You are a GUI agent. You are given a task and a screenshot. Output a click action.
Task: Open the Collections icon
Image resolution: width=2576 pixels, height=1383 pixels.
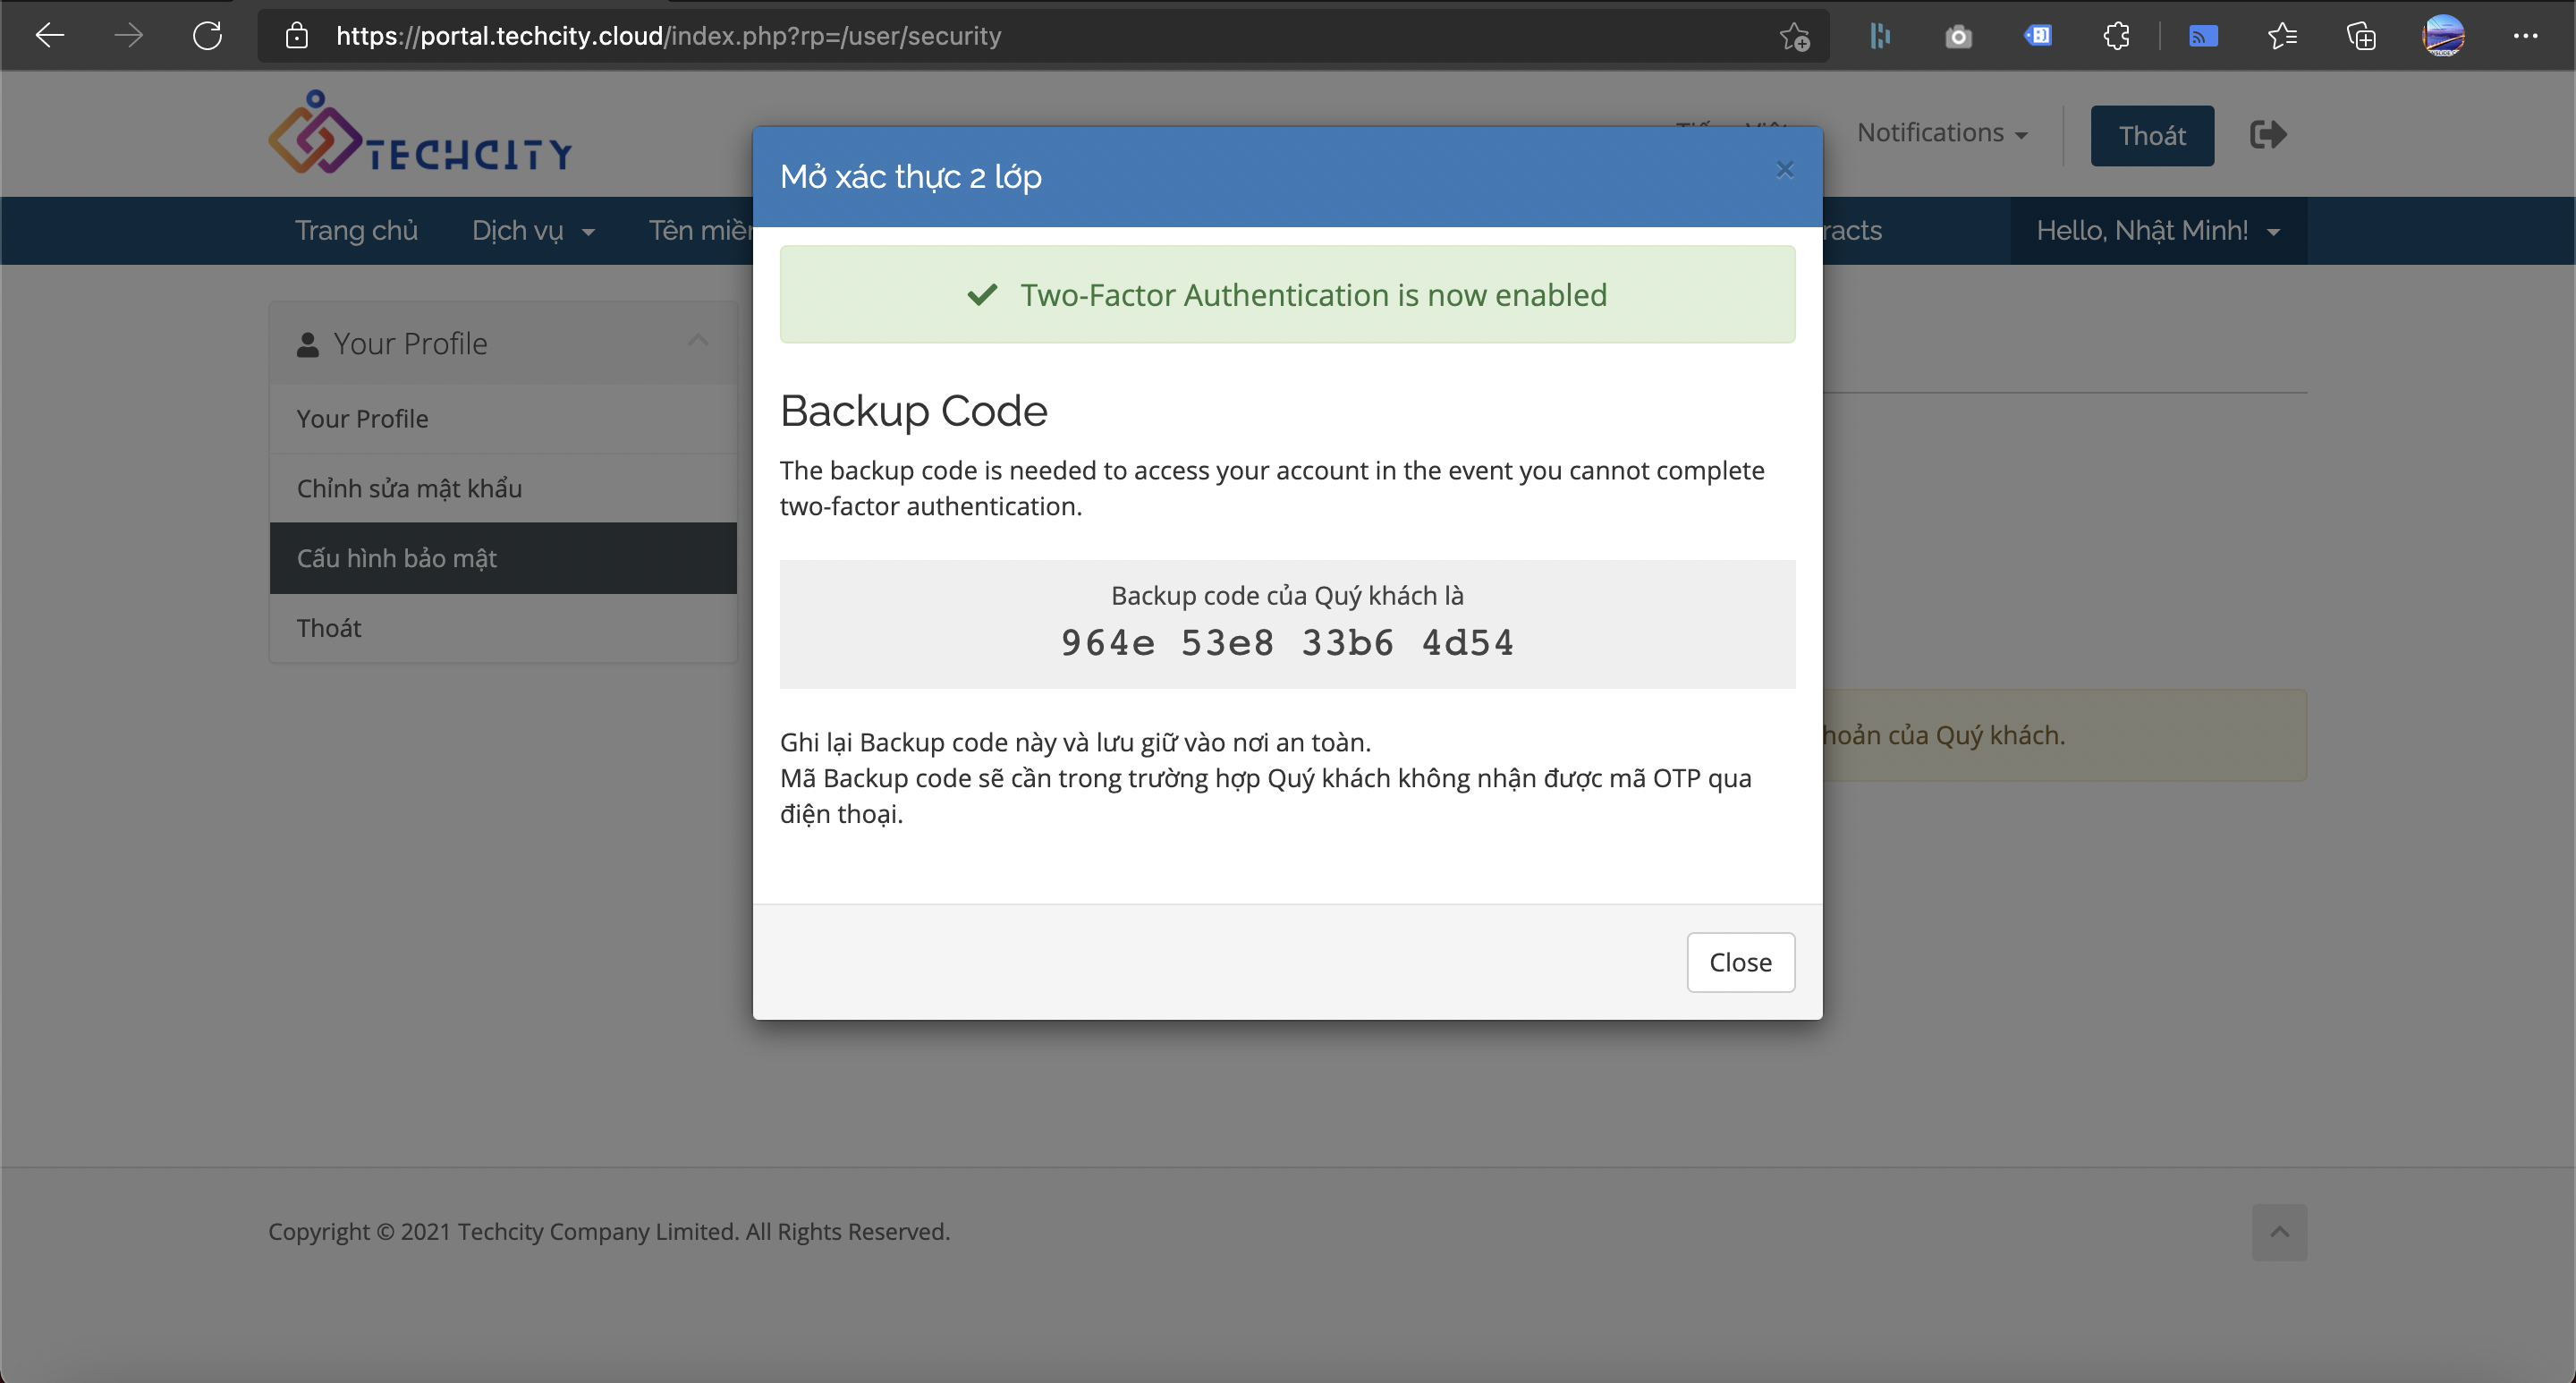(2361, 36)
